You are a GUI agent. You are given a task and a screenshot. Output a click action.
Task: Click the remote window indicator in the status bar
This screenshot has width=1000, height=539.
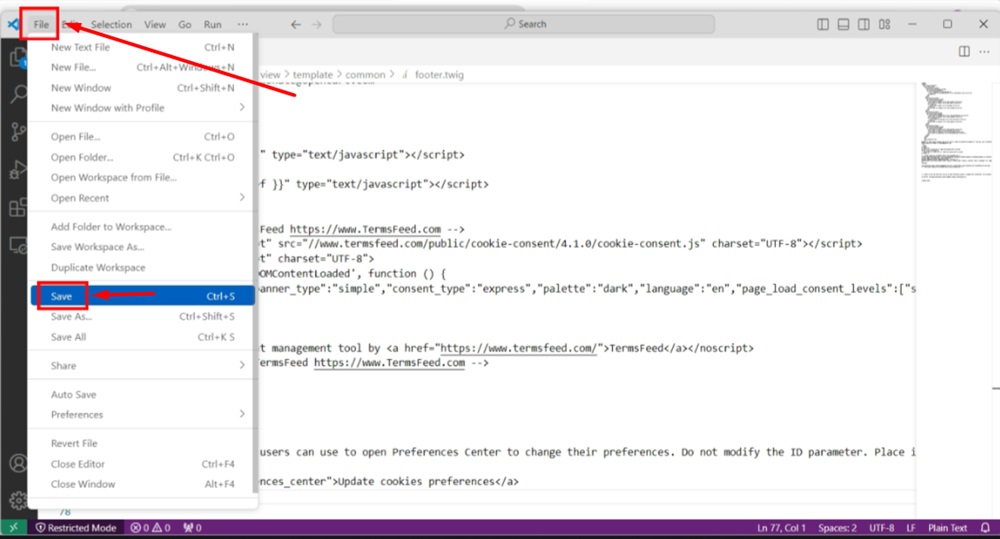[x=13, y=528]
